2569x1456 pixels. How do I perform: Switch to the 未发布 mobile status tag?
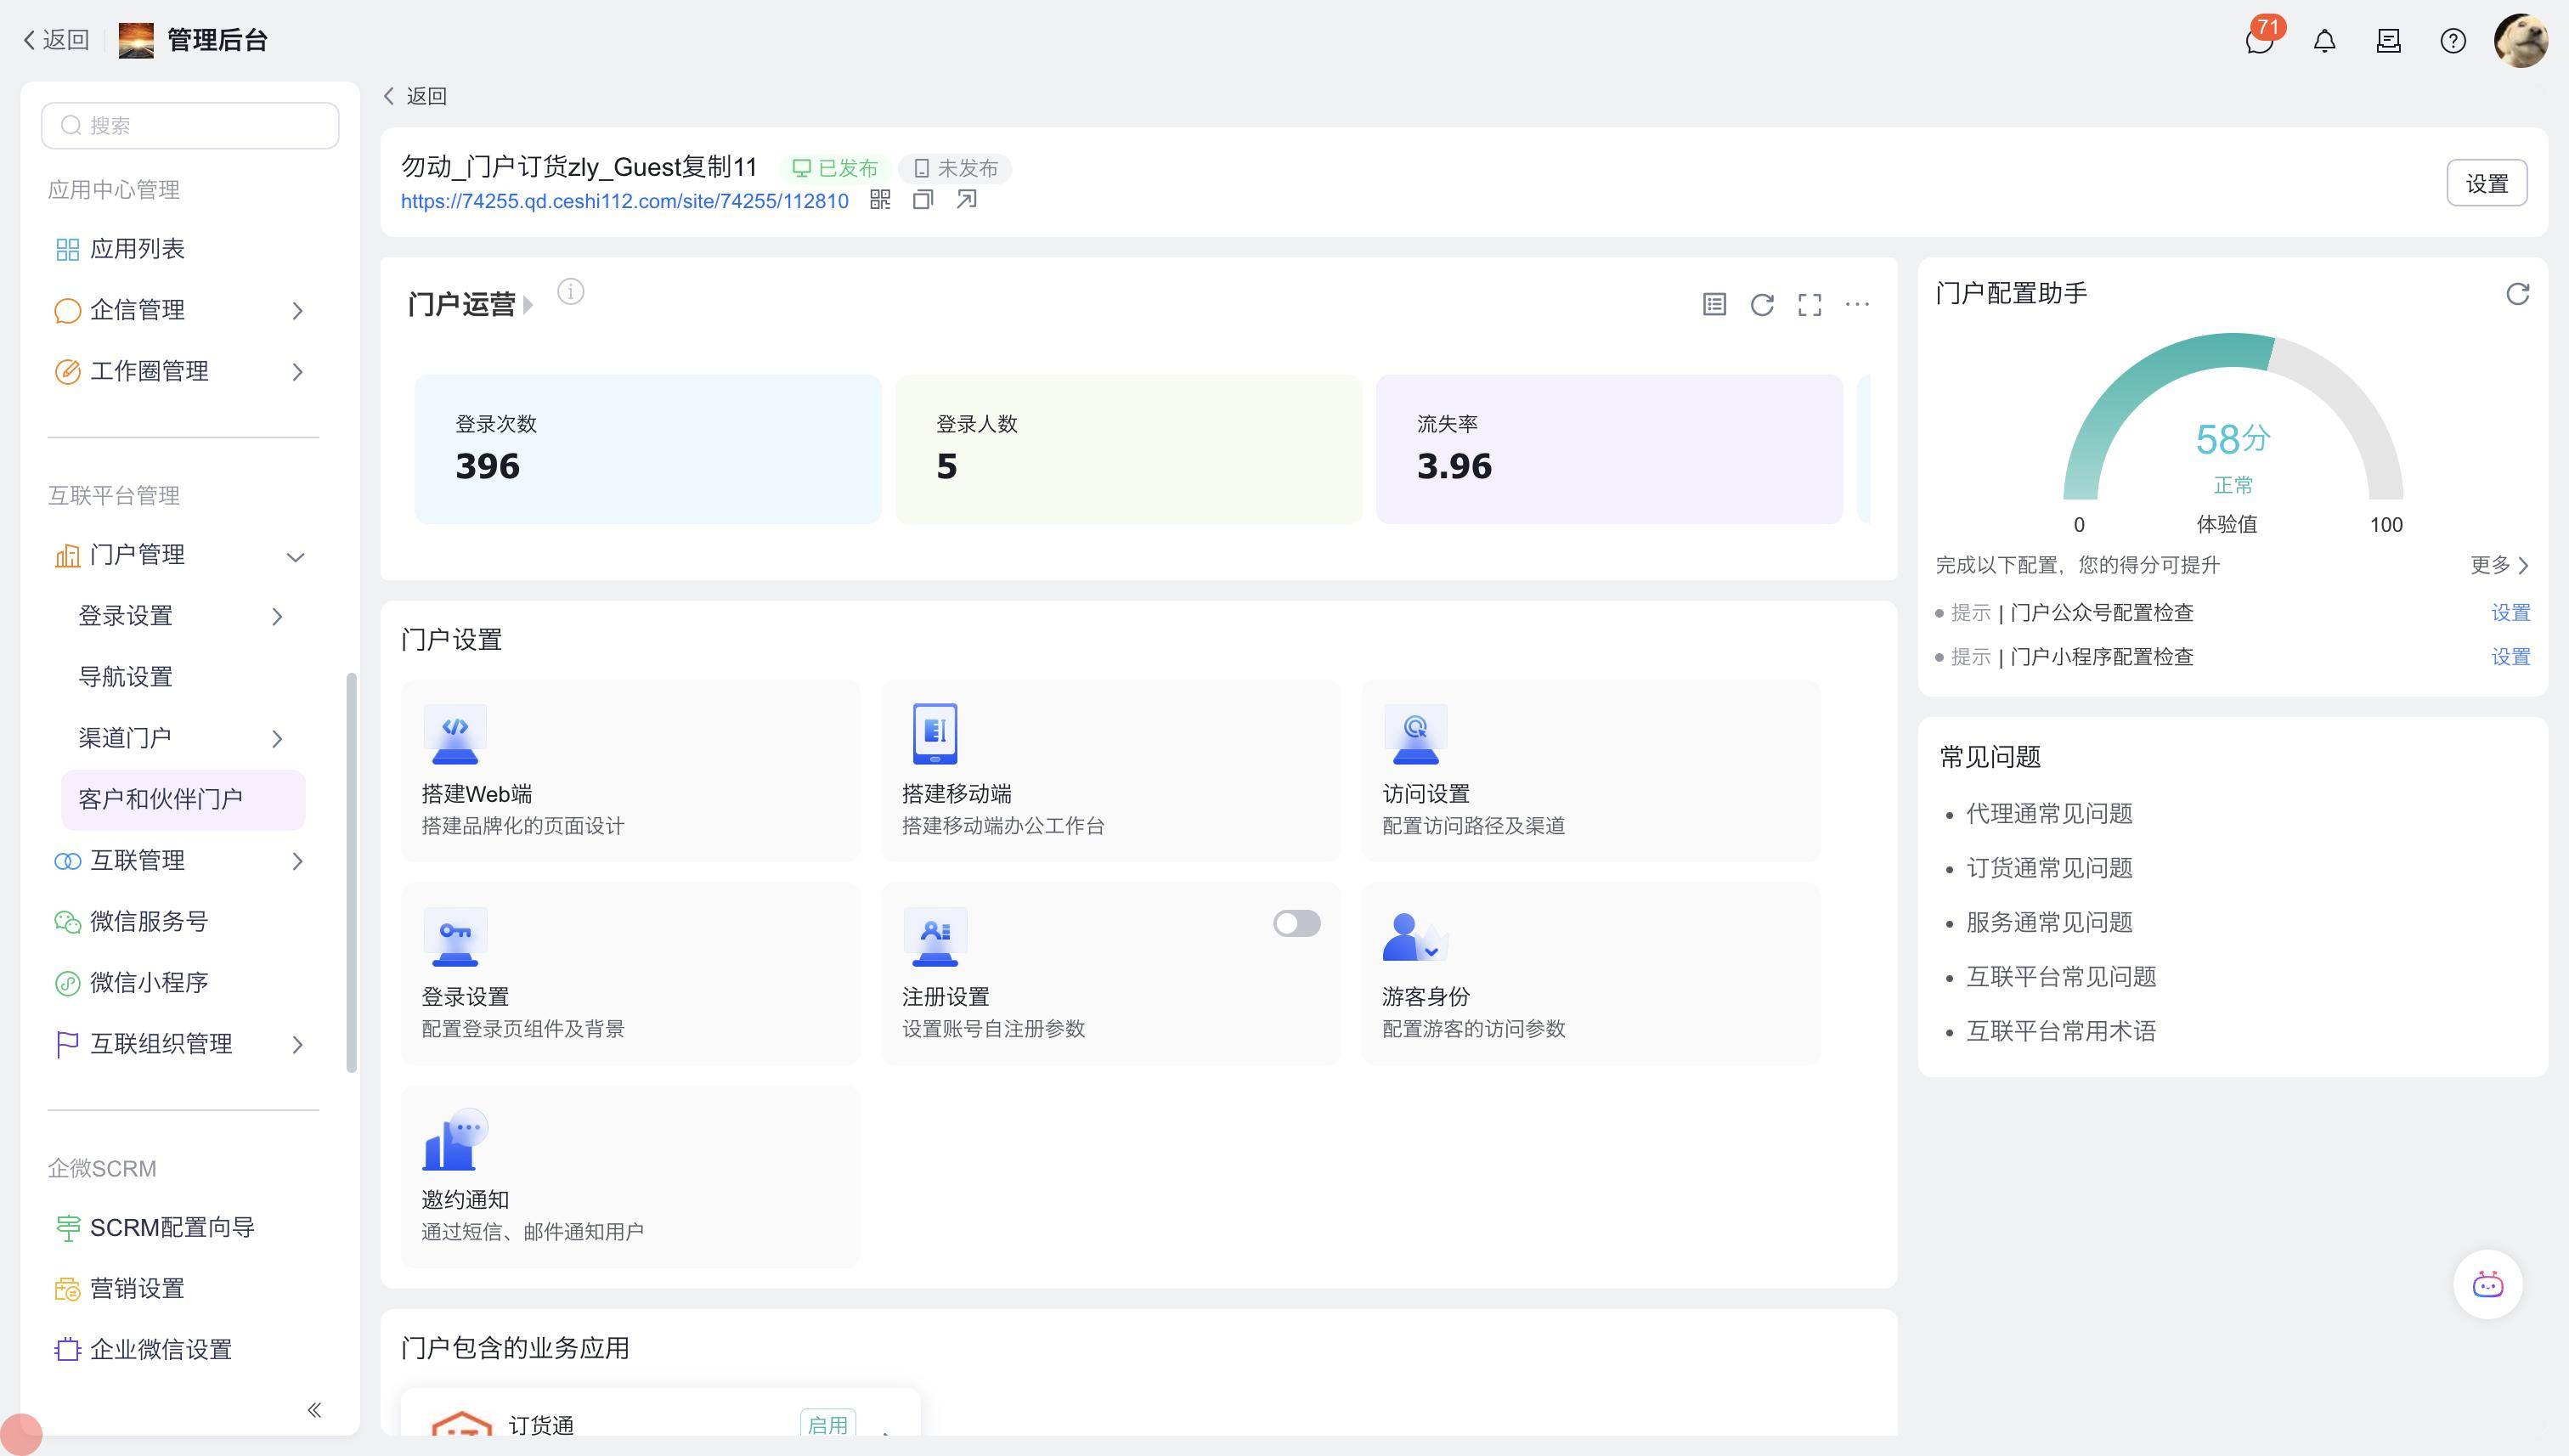(x=955, y=169)
